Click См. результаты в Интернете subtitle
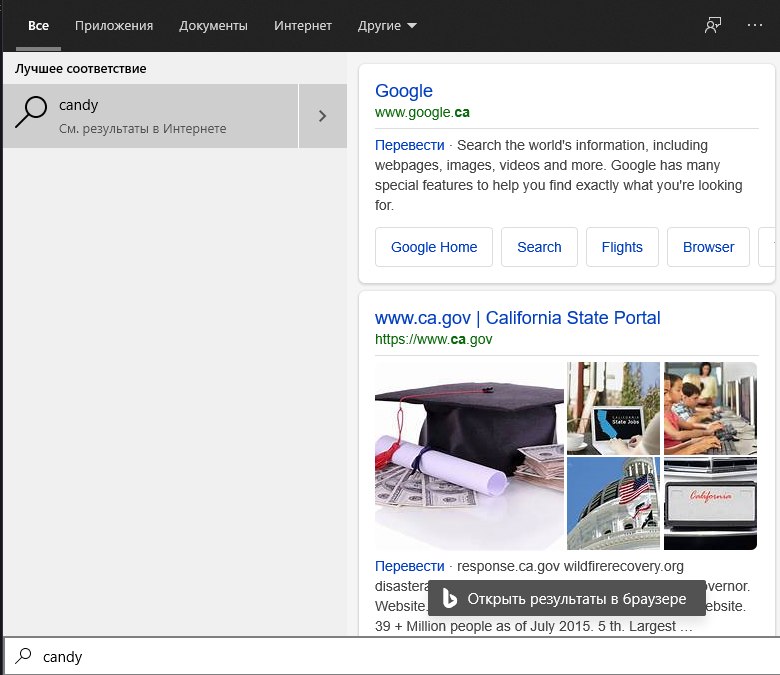This screenshot has width=780, height=675. (x=142, y=129)
